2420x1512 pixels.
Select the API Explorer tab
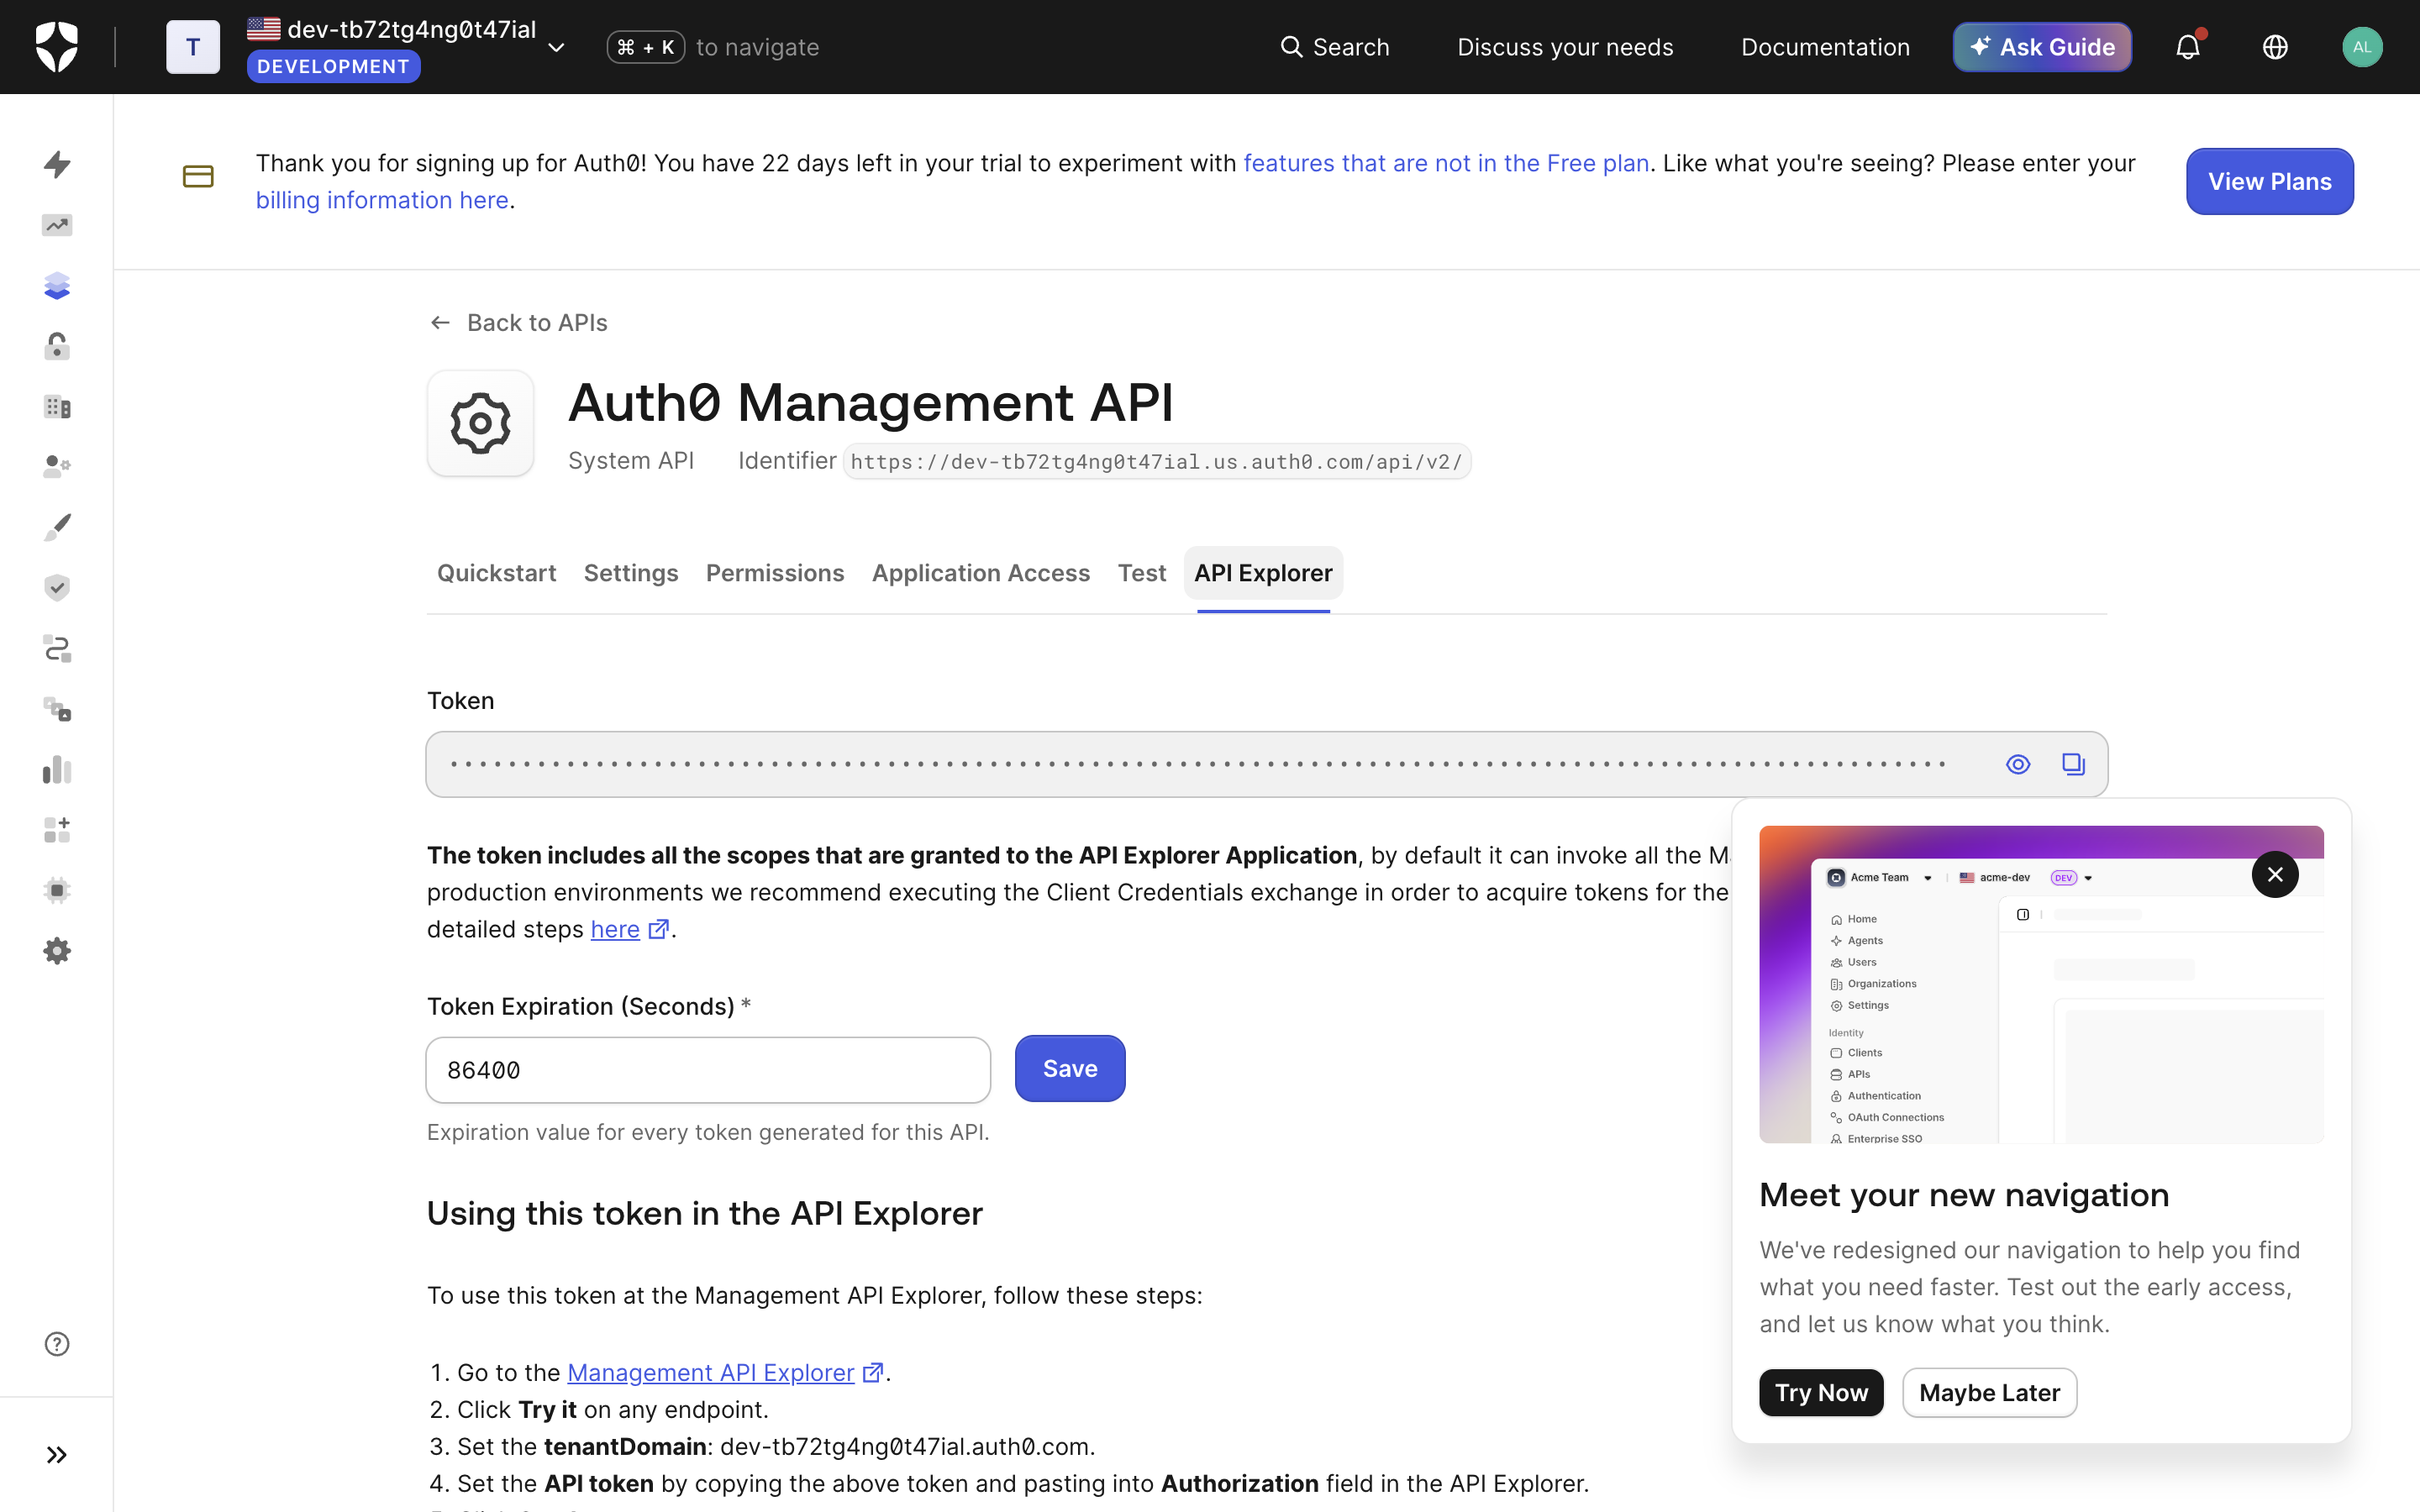1263,573
